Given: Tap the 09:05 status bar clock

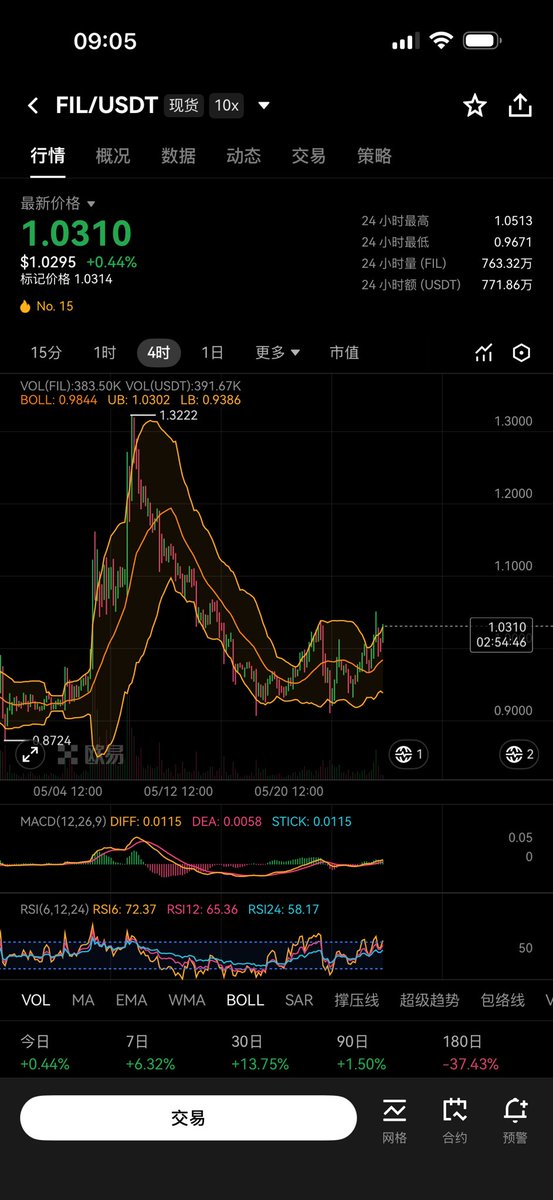Looking at the screenshot, I should 105,41.
